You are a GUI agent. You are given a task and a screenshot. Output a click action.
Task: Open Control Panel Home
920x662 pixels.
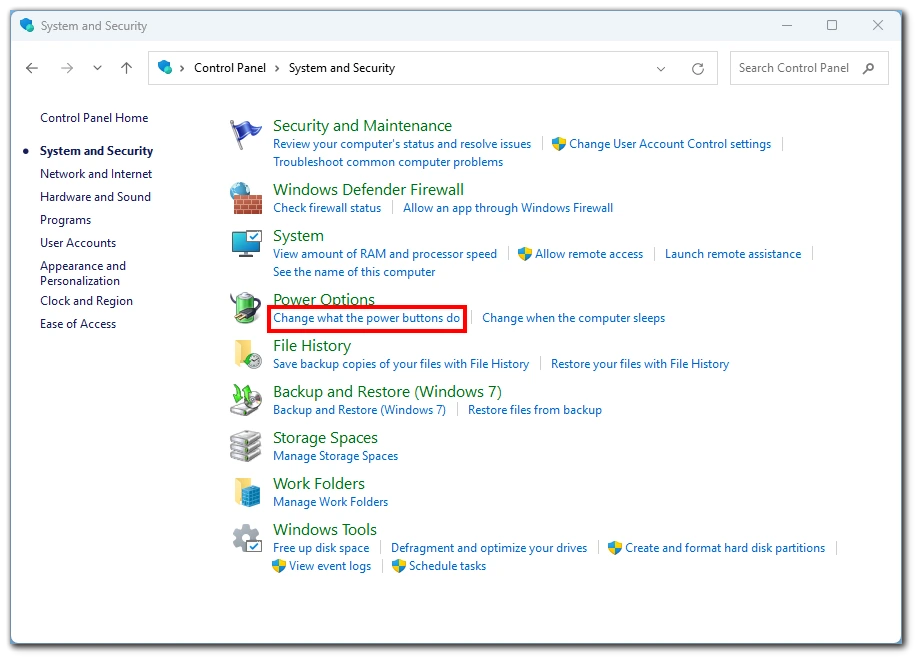tap(94, 118)
